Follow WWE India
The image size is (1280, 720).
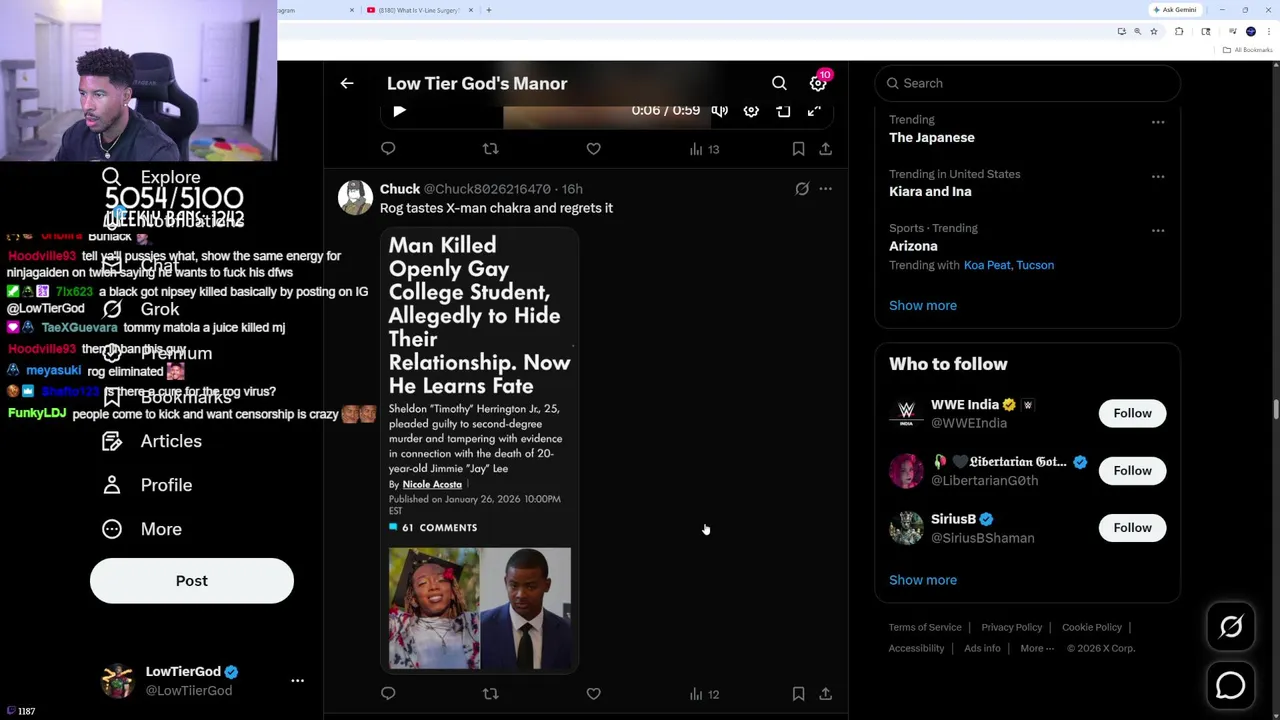(x=1132, y=413)
